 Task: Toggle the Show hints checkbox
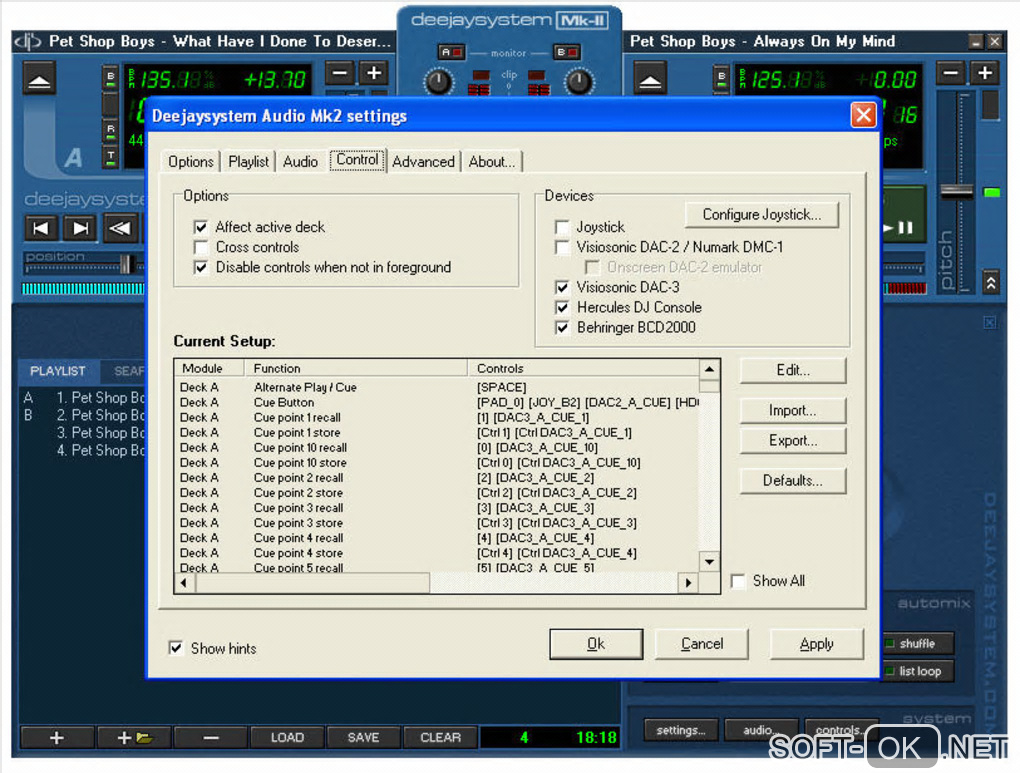(176, 648)
